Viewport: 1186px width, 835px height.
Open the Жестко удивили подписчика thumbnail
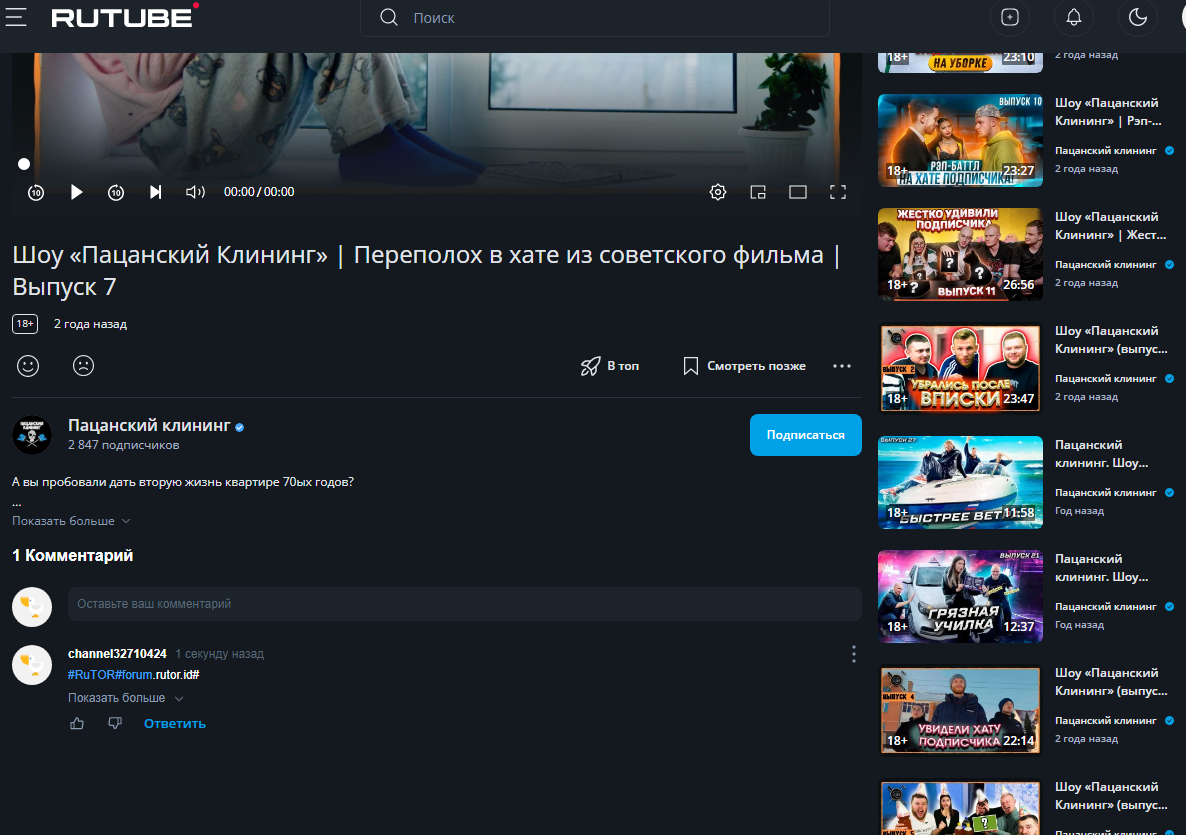[960, 254]
